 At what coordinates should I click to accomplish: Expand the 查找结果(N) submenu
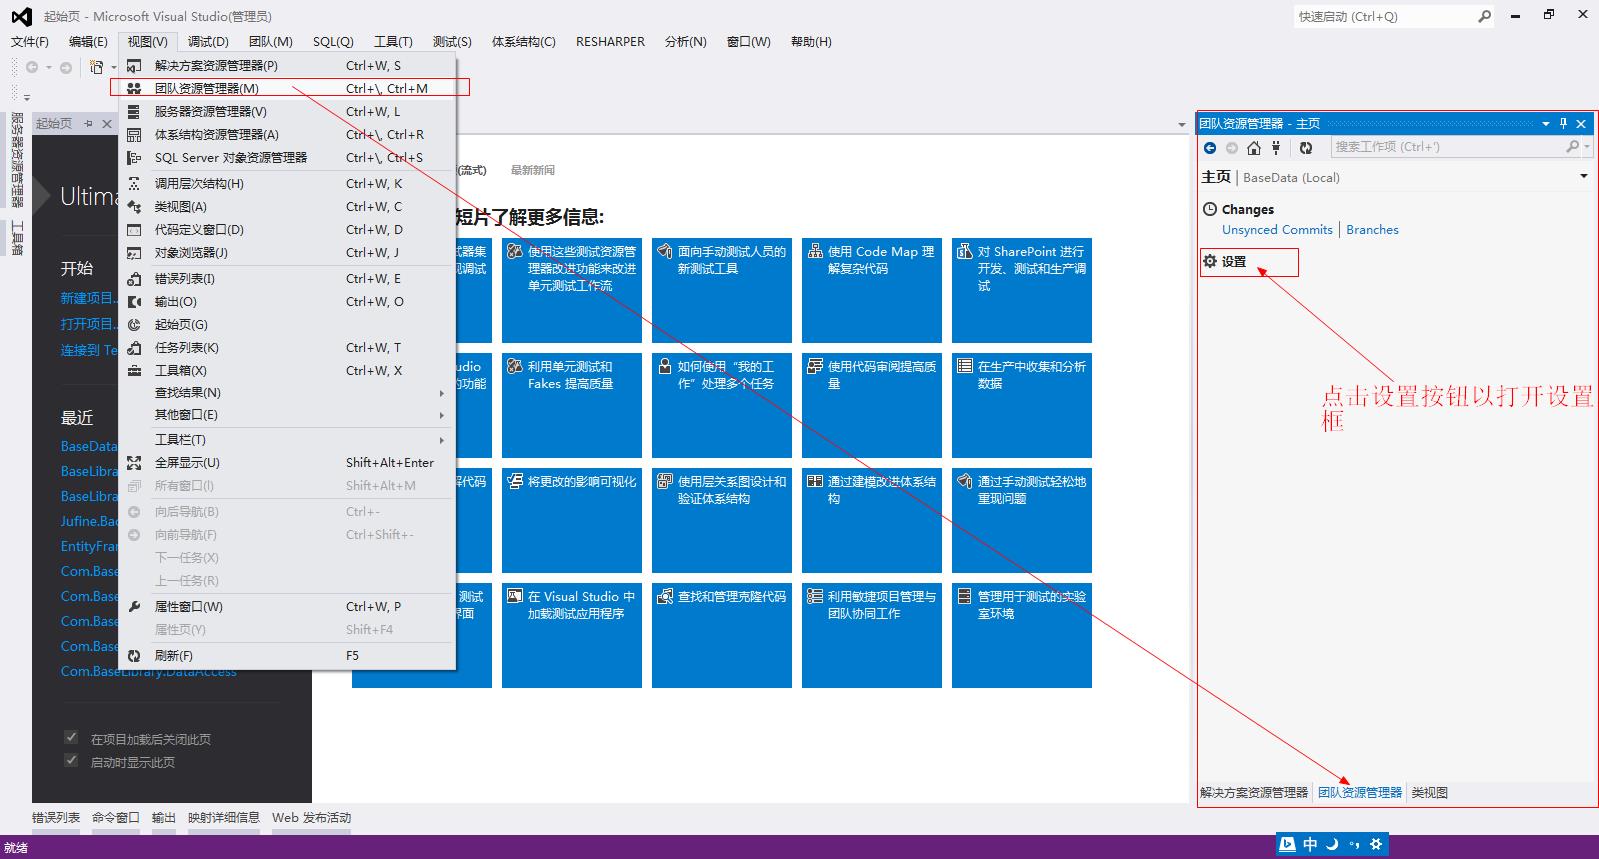point(441,393)
